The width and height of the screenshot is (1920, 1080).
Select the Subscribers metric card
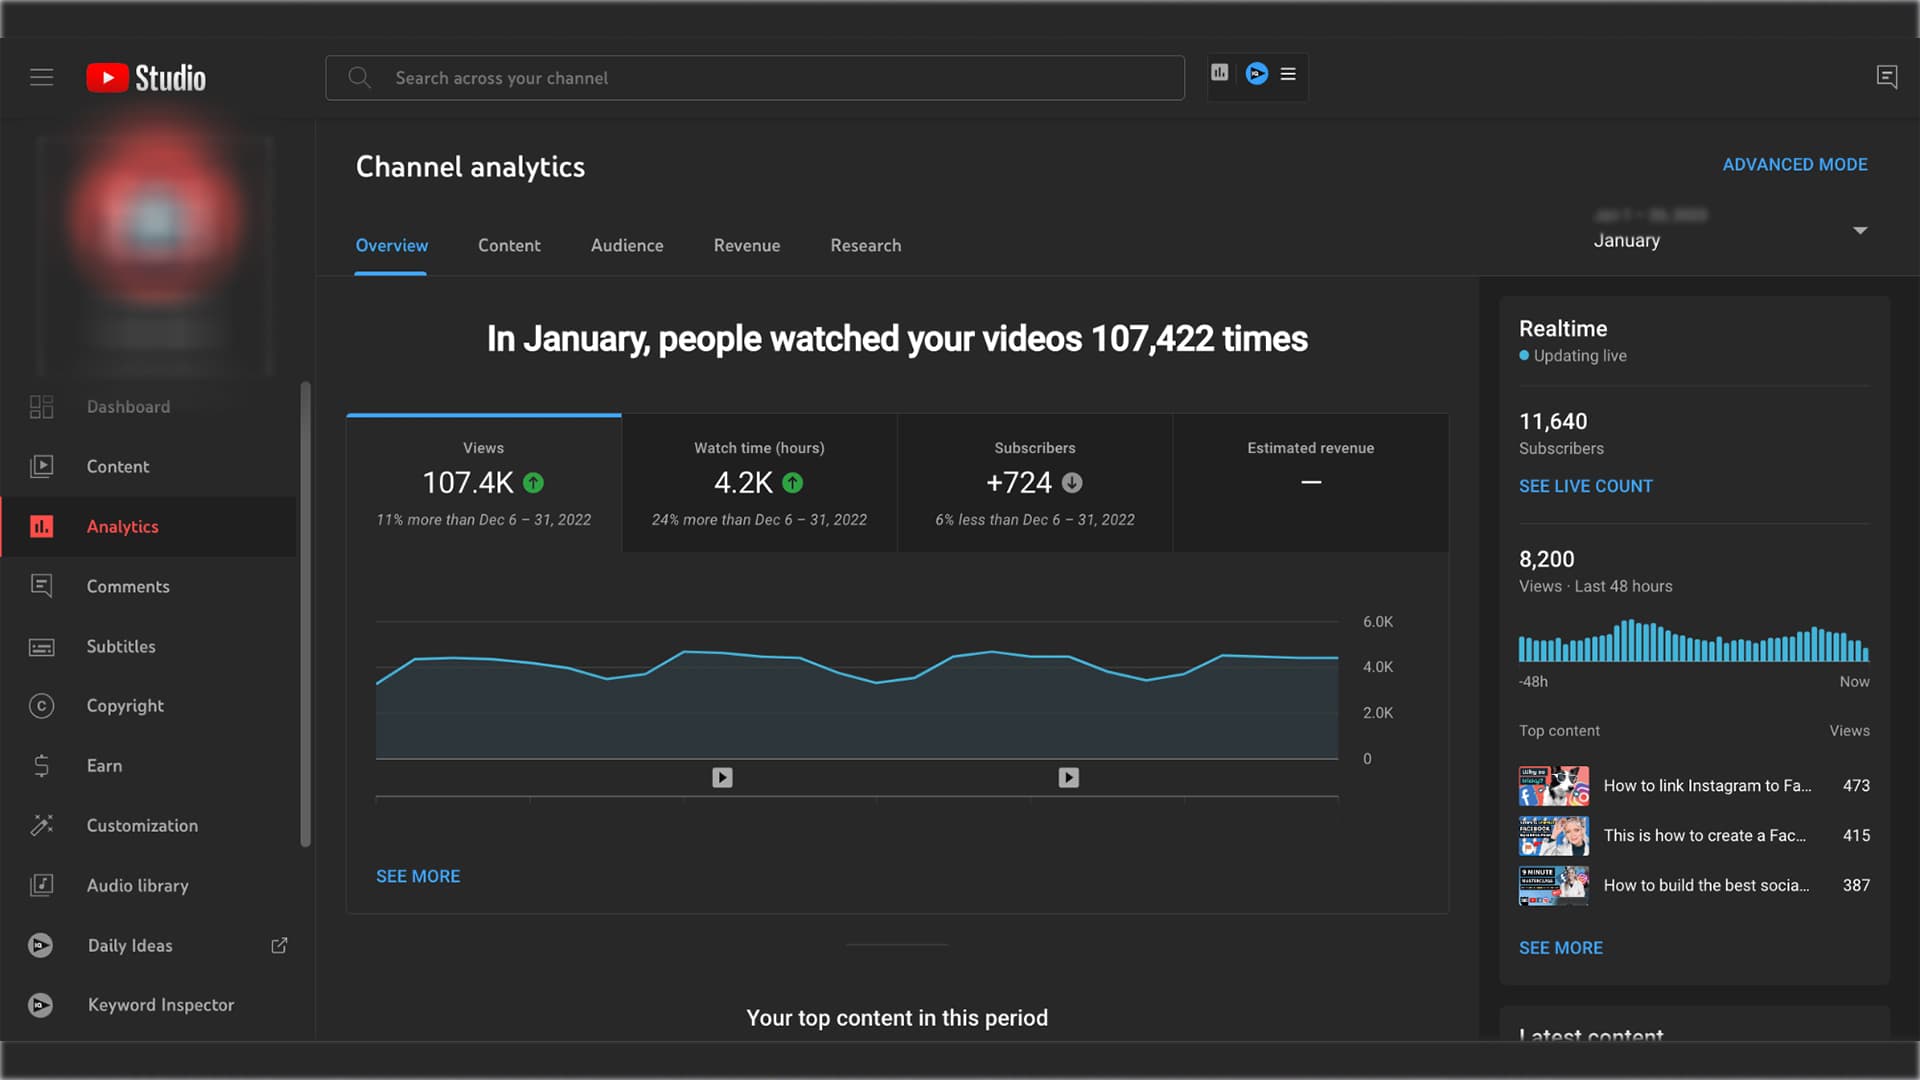tap(1034, 483)
